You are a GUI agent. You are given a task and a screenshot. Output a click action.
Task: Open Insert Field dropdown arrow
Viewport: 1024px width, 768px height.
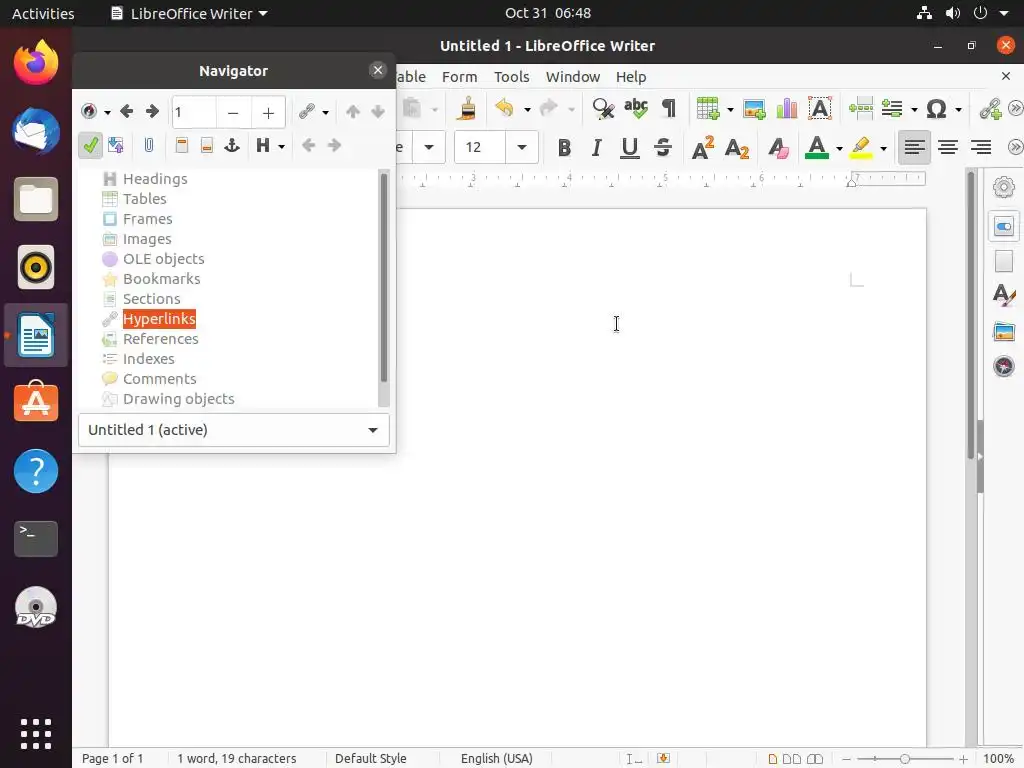(914, 110)
